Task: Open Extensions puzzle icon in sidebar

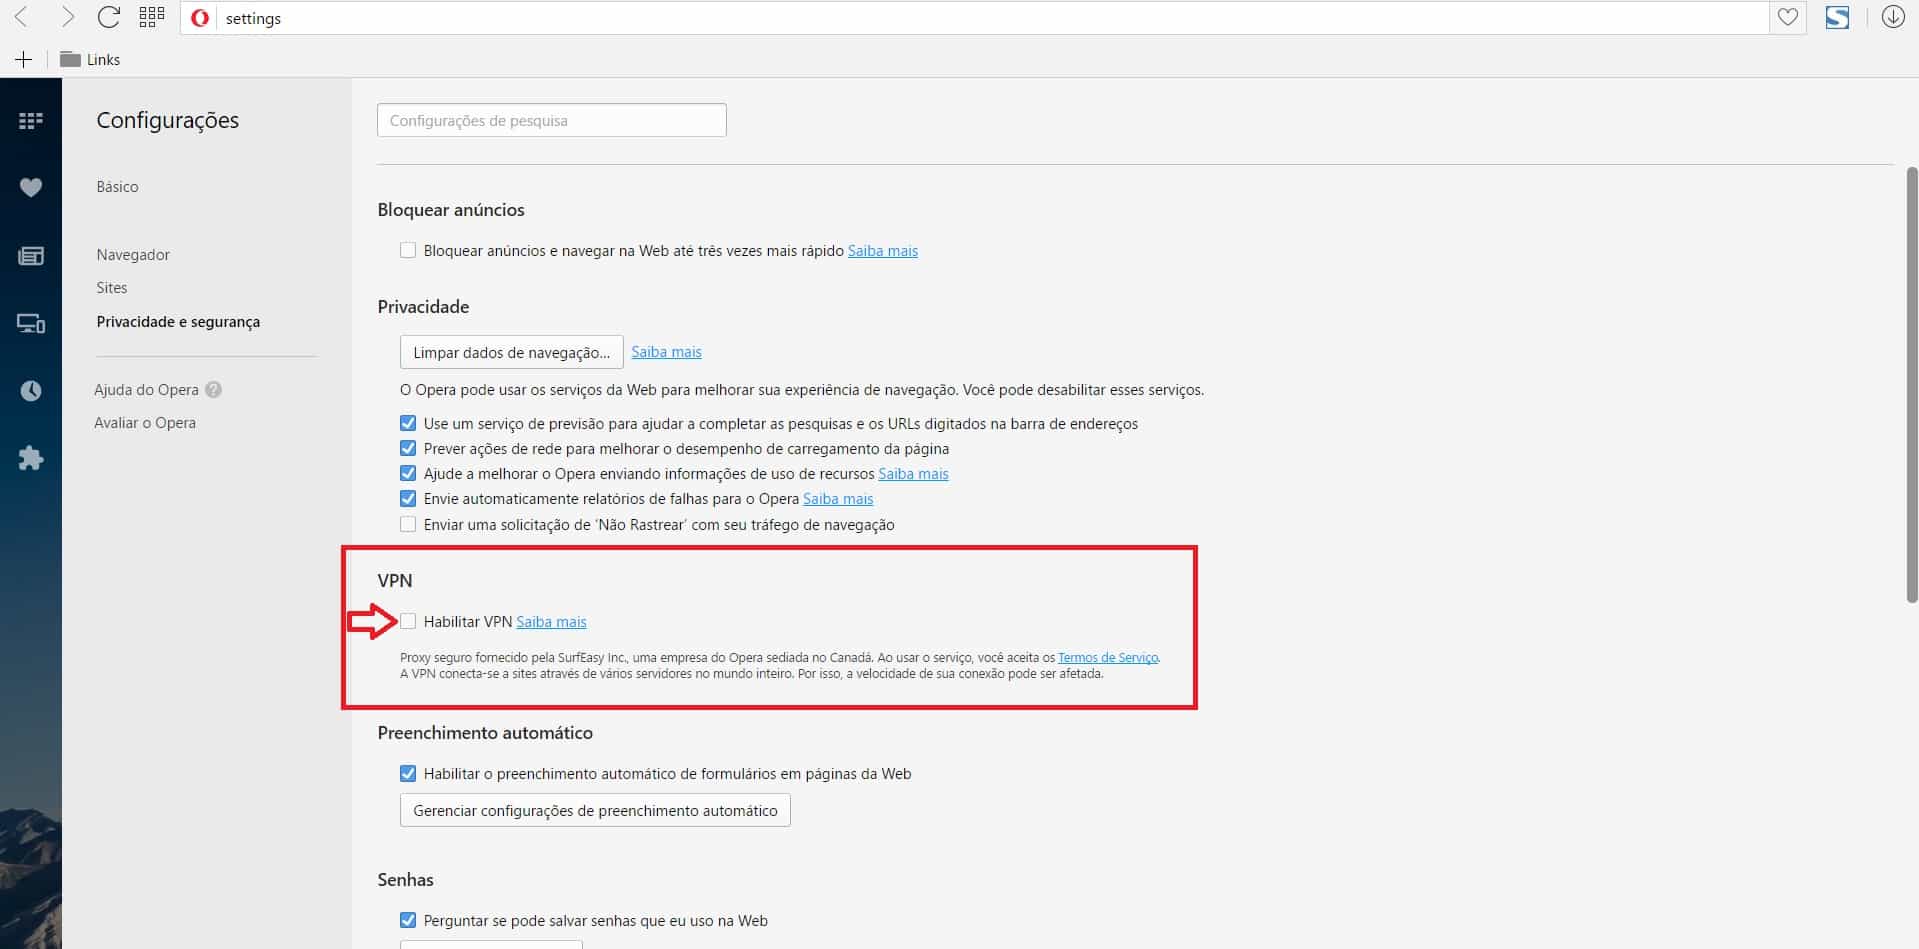Action: (31, 458)
